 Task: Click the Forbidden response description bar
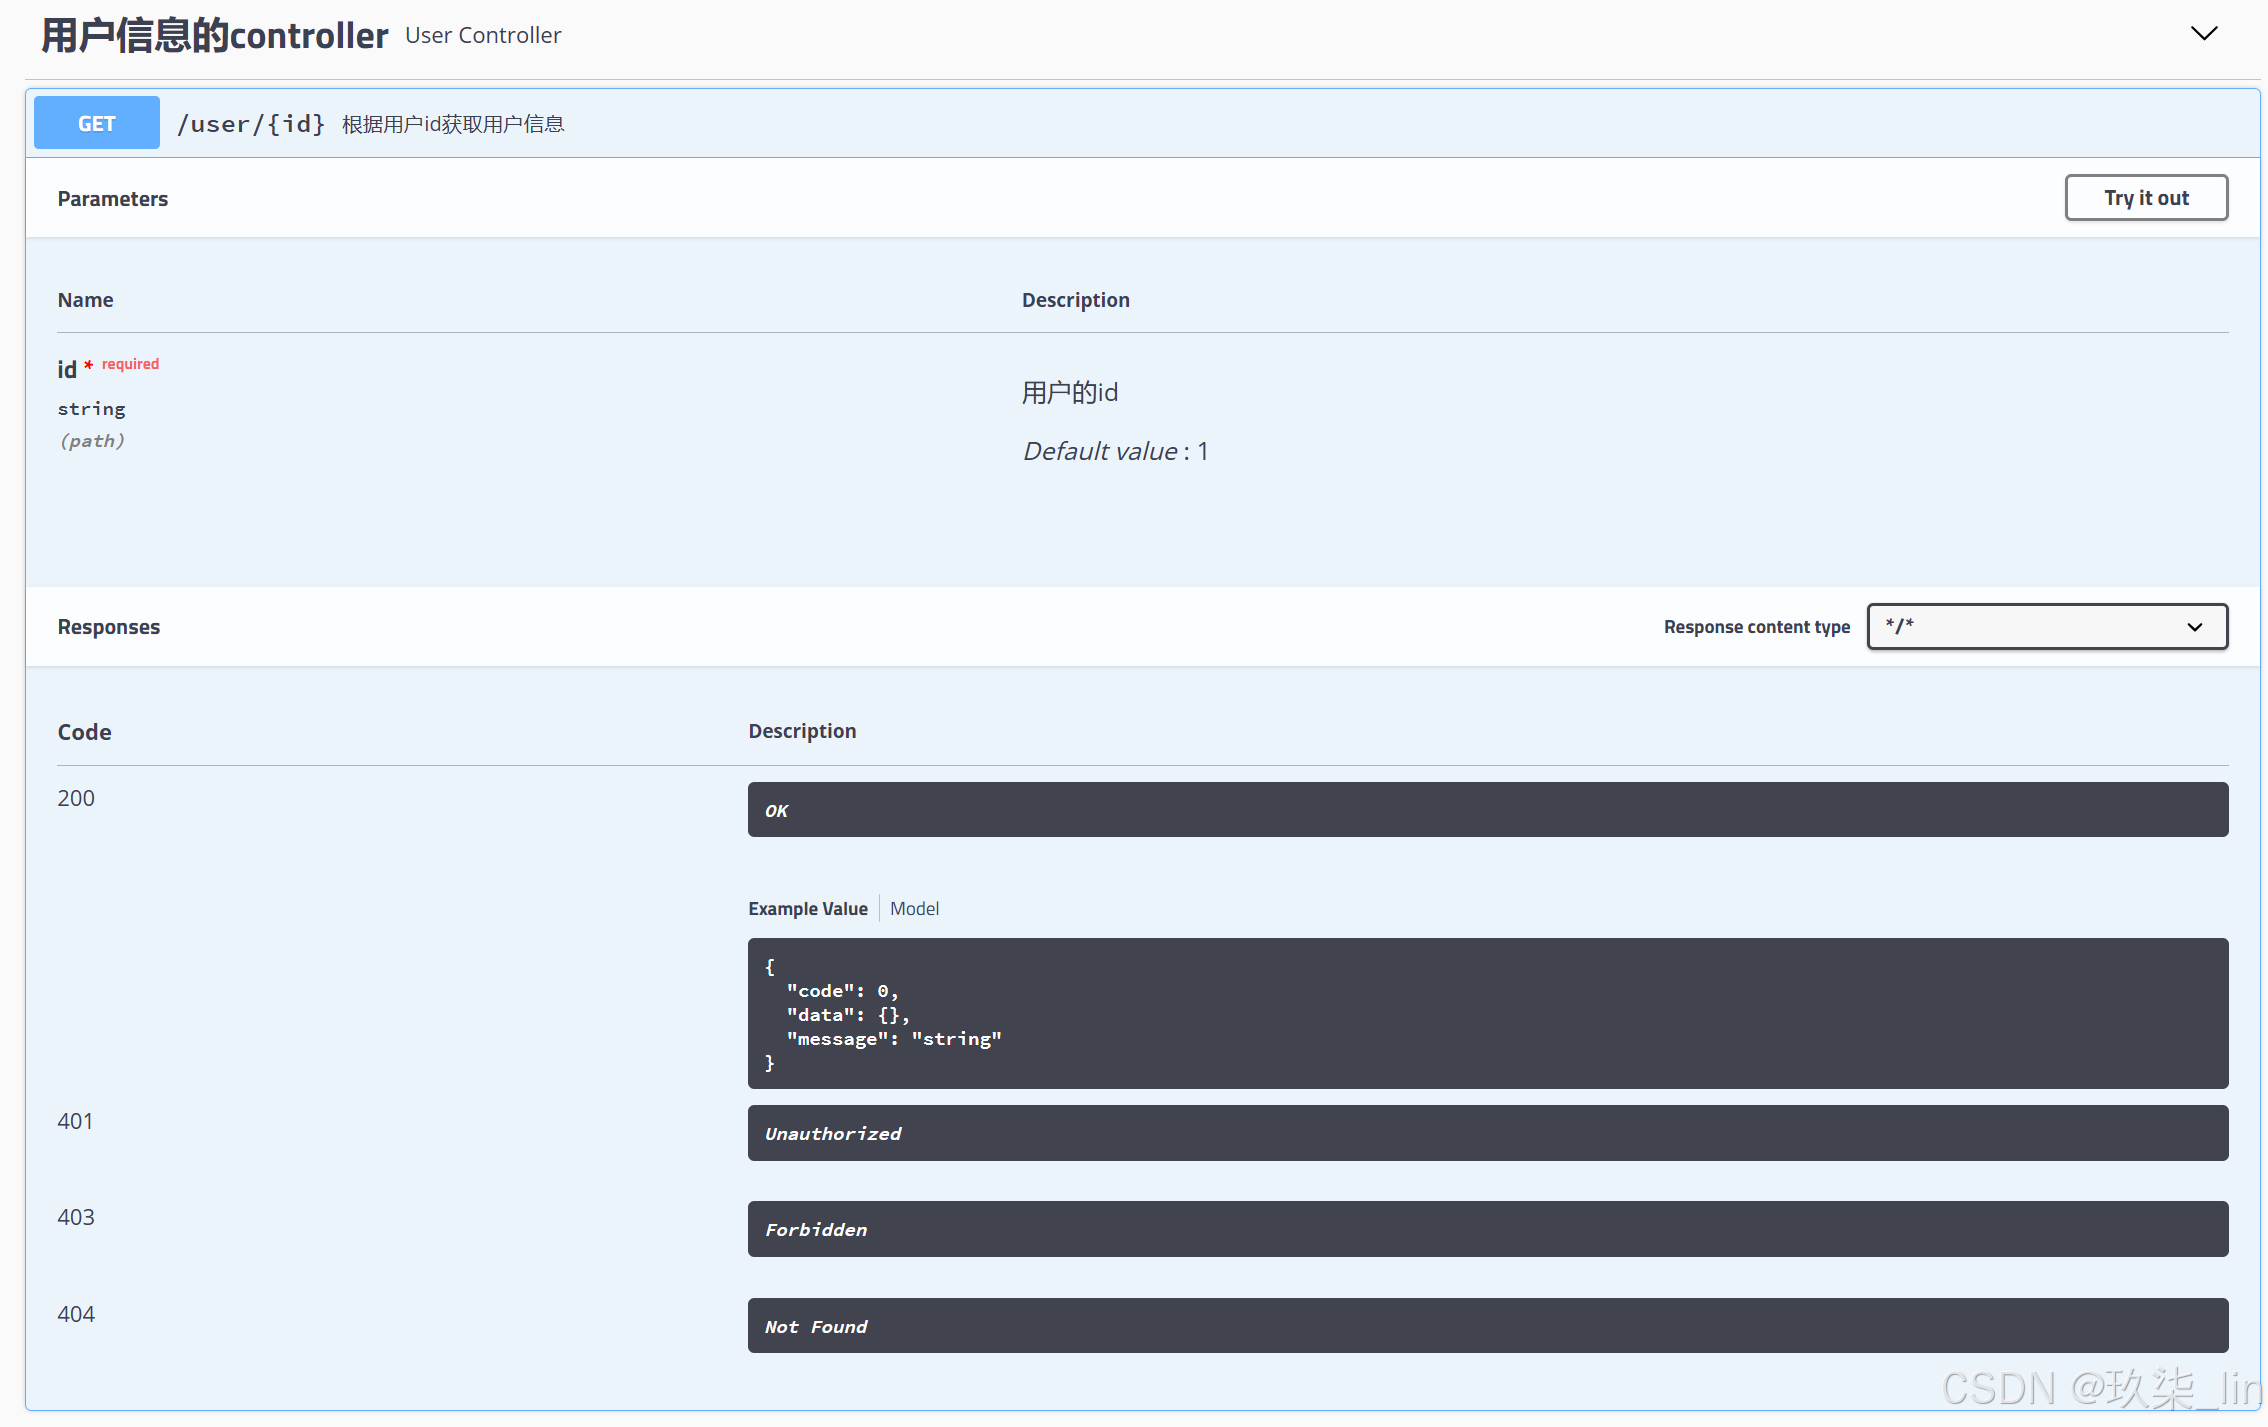pyautogui.click(x=1487, y=1229)
